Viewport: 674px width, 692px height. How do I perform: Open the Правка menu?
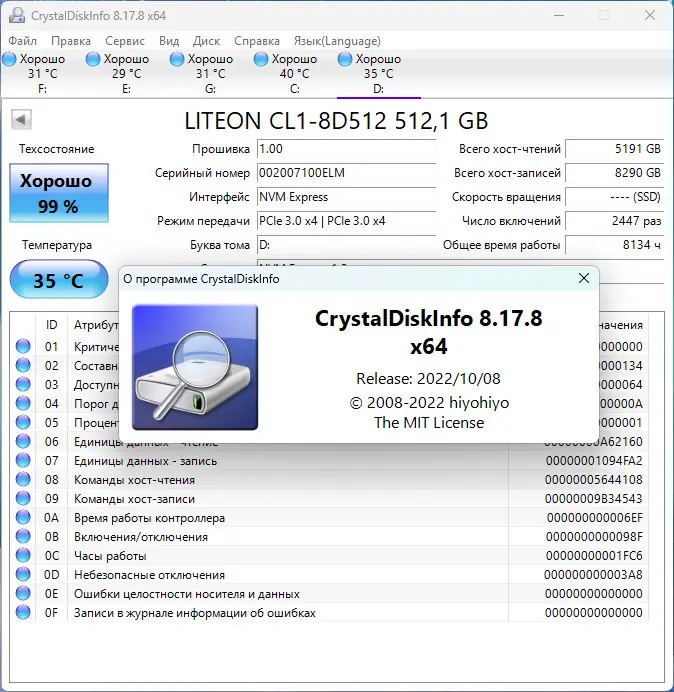(x=71, y=41)
